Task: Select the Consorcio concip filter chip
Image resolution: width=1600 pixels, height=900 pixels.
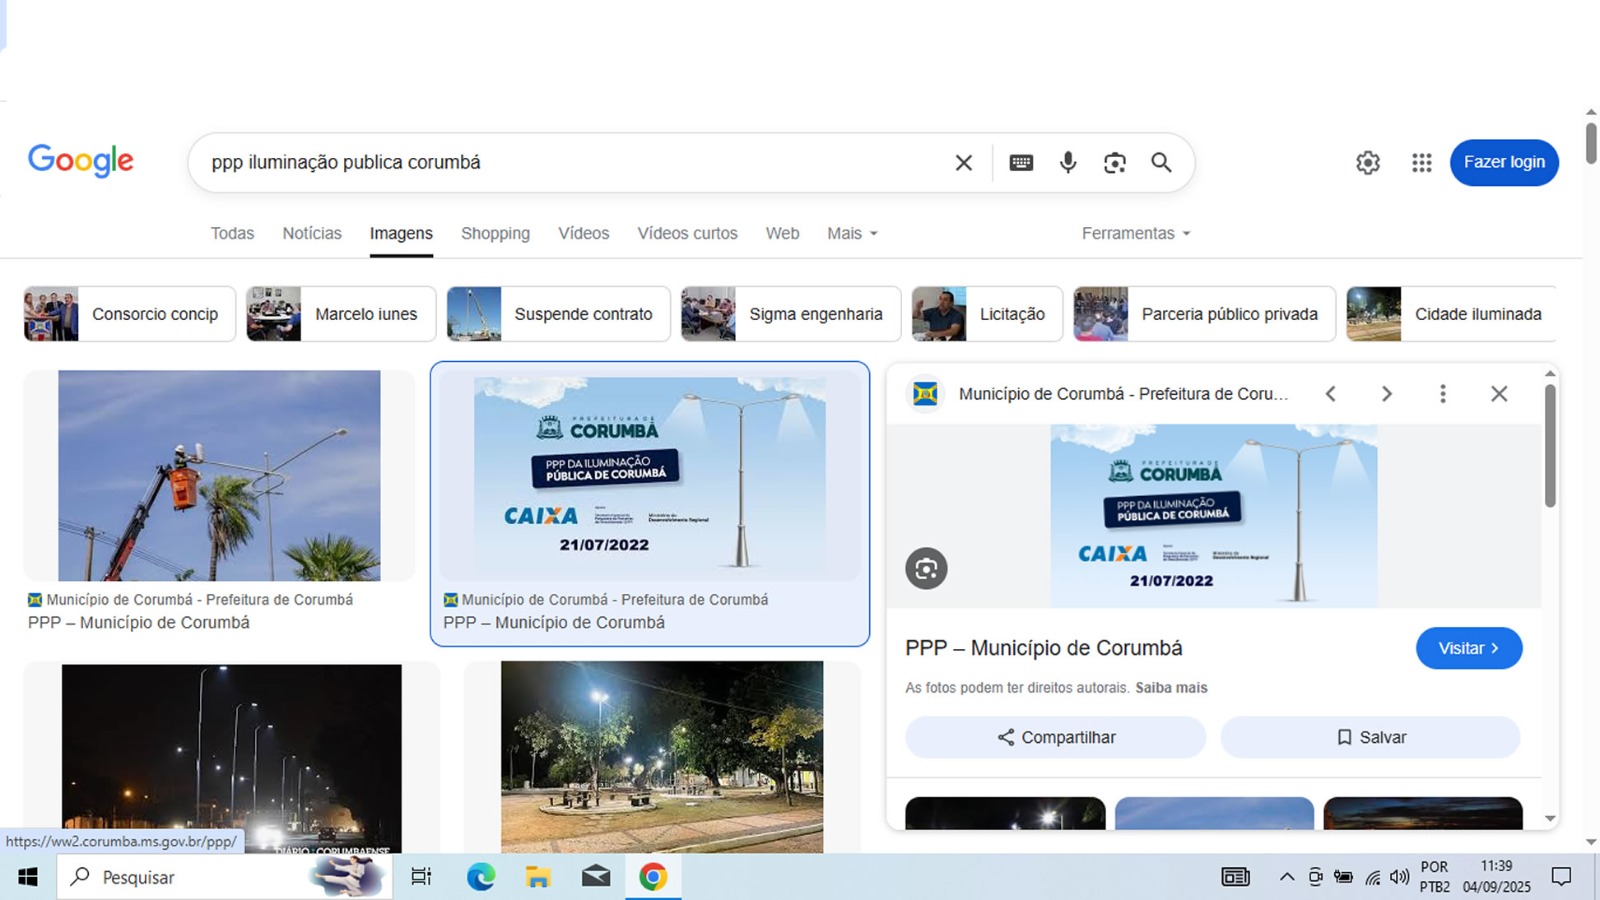Action: [130, 314]
